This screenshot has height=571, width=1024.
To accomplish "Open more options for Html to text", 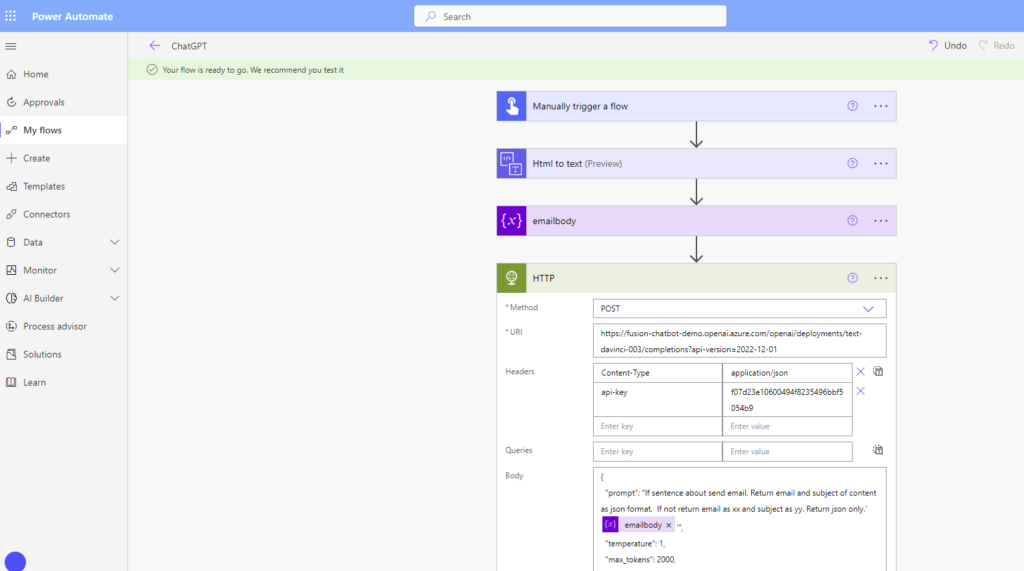I will click(x=881, y=163).
